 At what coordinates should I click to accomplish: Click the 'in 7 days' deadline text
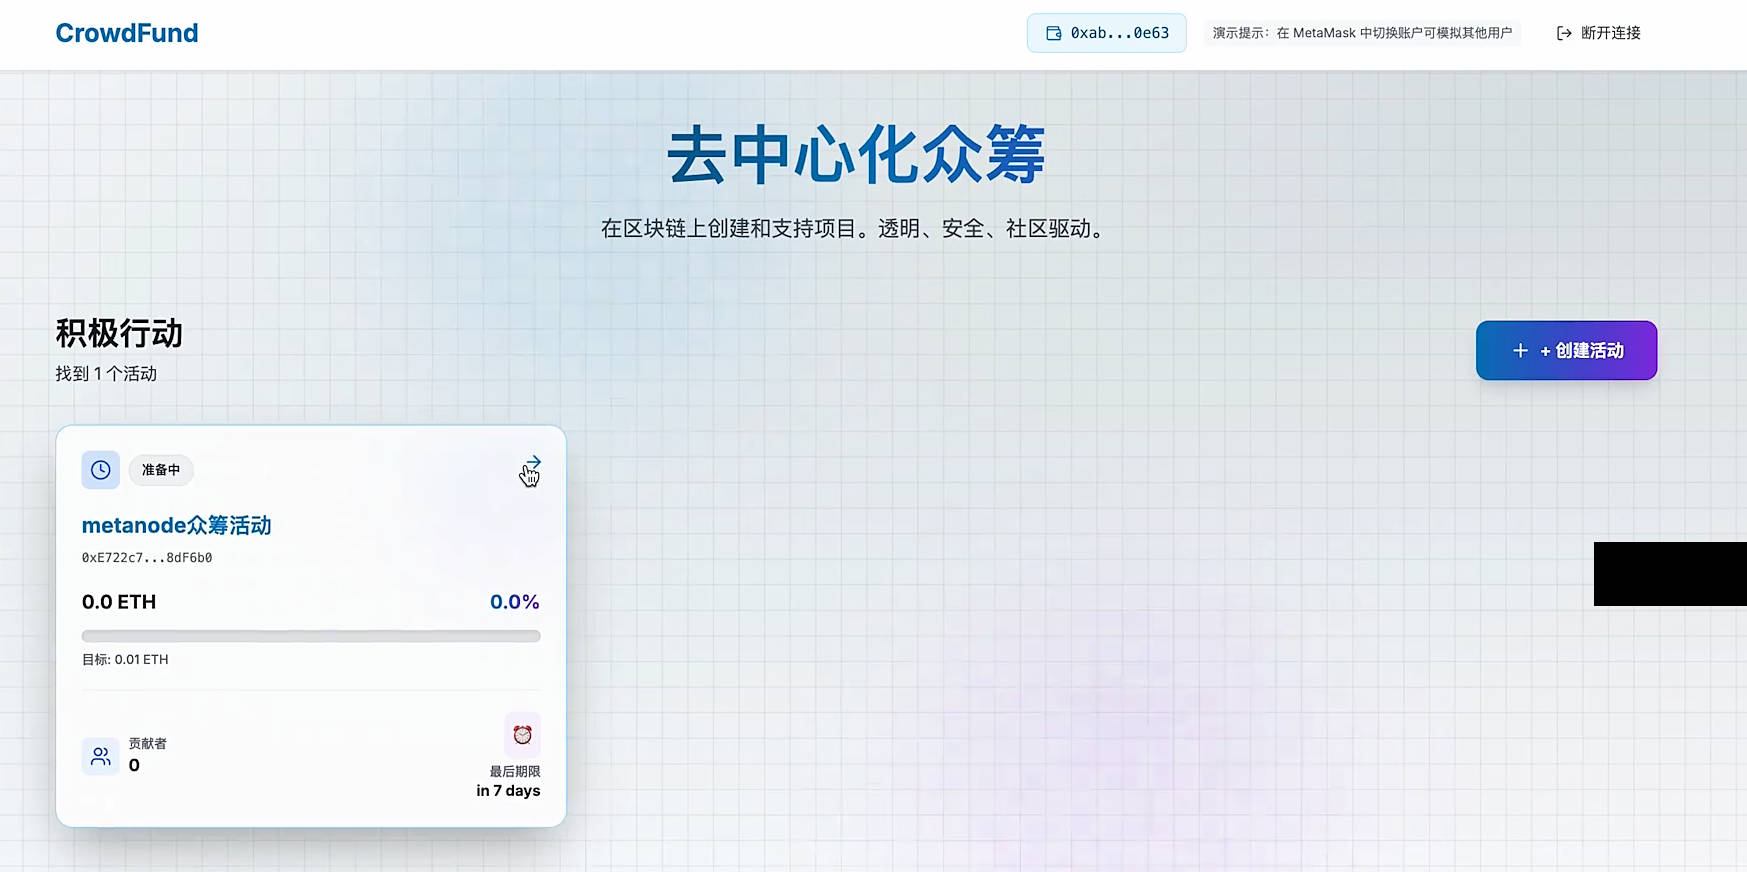[508, 790]
